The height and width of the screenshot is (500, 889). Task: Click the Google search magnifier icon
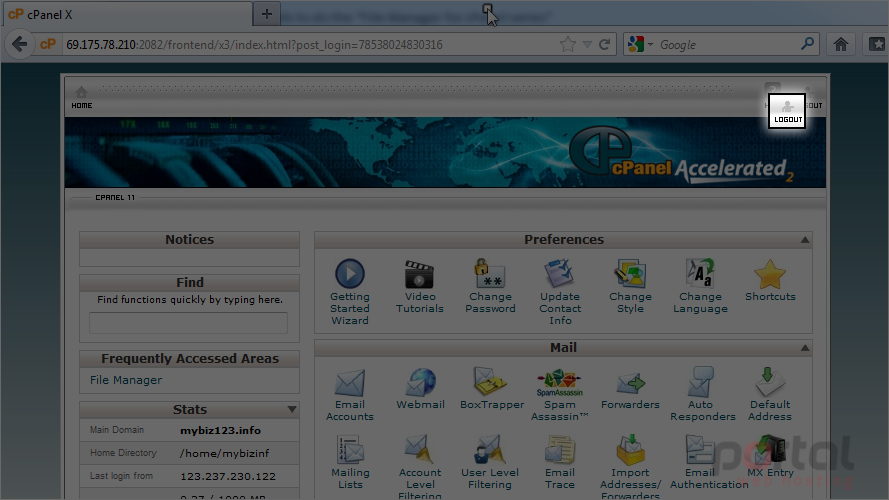coord(807,44)
